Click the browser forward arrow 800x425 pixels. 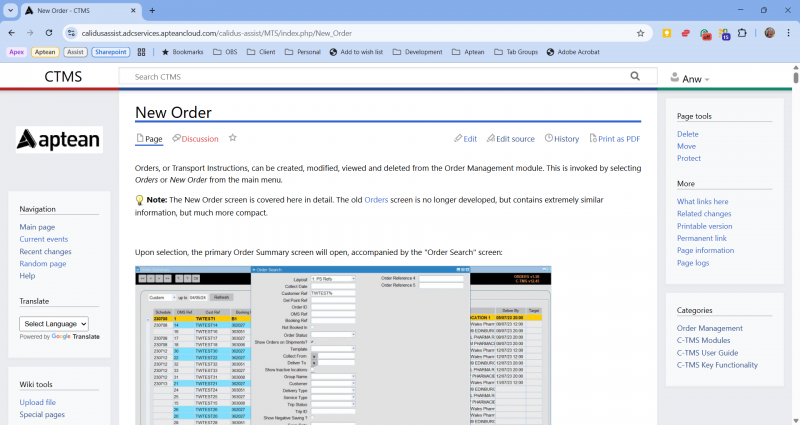tap(30, 33)
